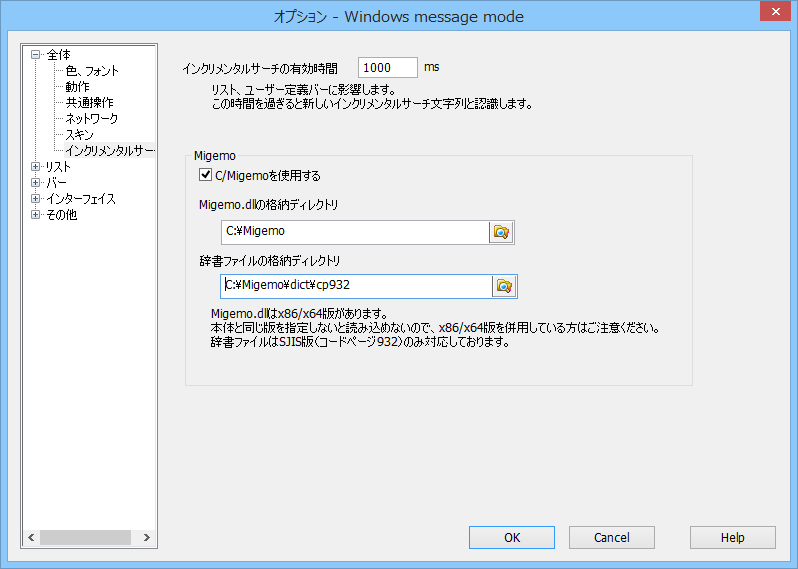Click the incremental search time 1000 field

pyautogui.click(x=387, y=67)
